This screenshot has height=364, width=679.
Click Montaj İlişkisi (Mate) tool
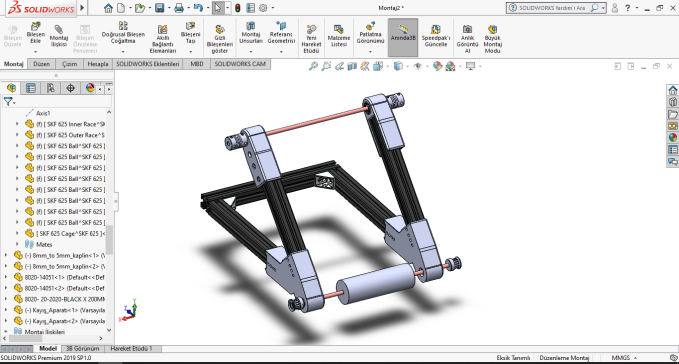(x=58, y=35)
